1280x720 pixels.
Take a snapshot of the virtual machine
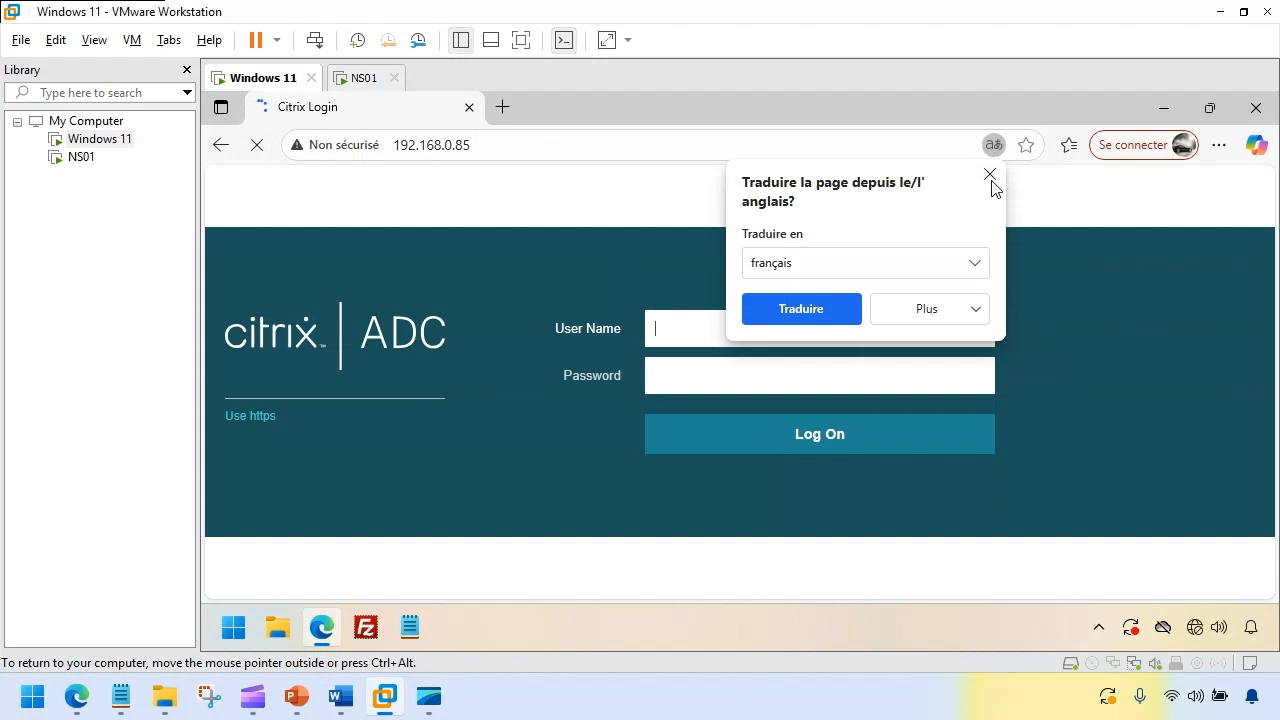tap(357, 40)
